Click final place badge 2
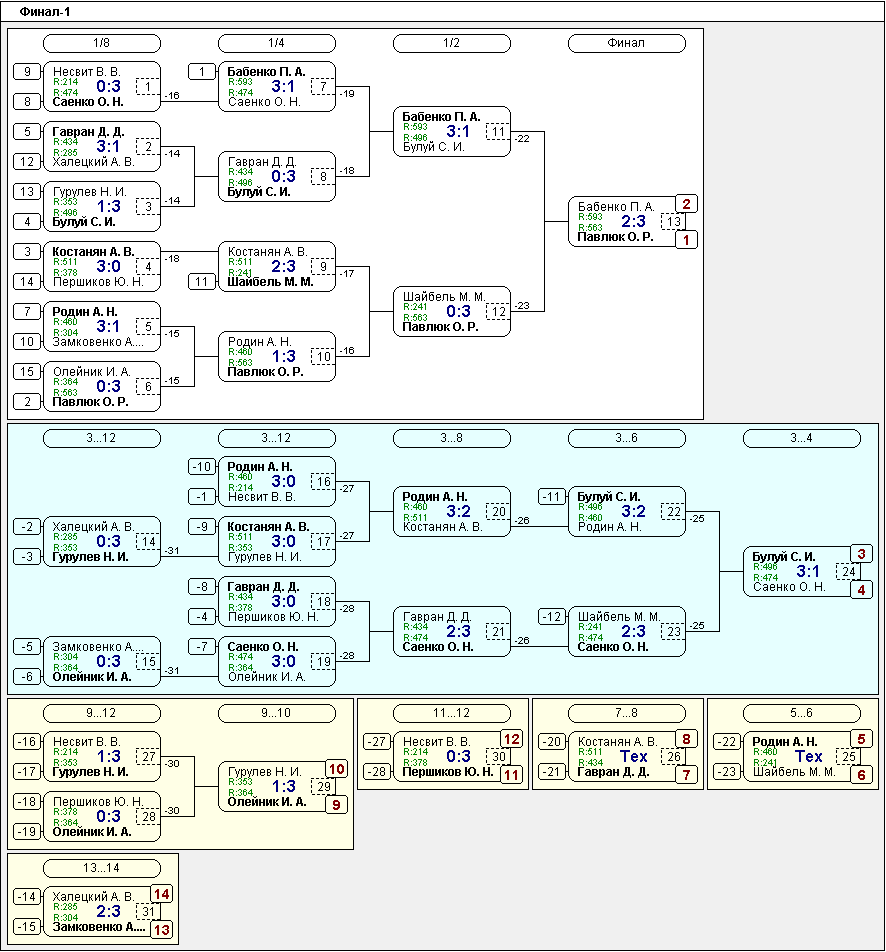886x952 pixels. tap(686, 204)
